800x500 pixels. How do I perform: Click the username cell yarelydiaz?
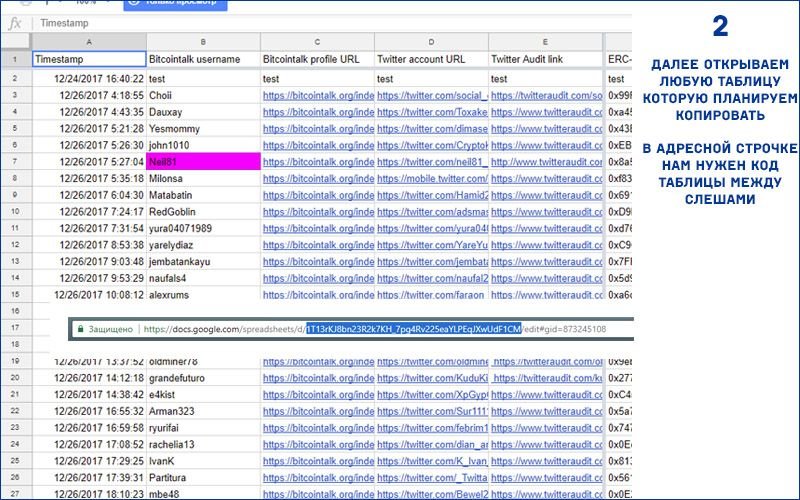click(203, 245)
